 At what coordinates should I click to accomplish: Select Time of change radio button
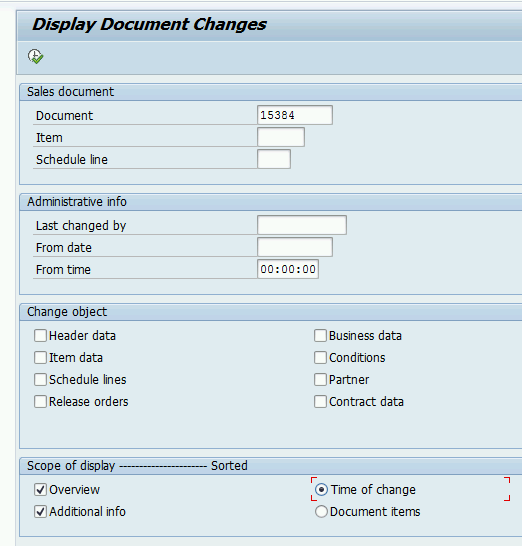click(x=321, y=490)
